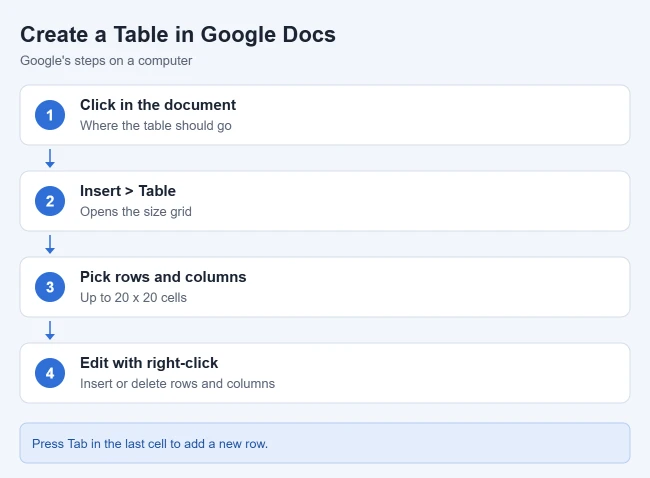The width and height of the screenshot is (650, 478).
Task: Click the 'Insert > Table' step title
Action: [x=128, y=191]
